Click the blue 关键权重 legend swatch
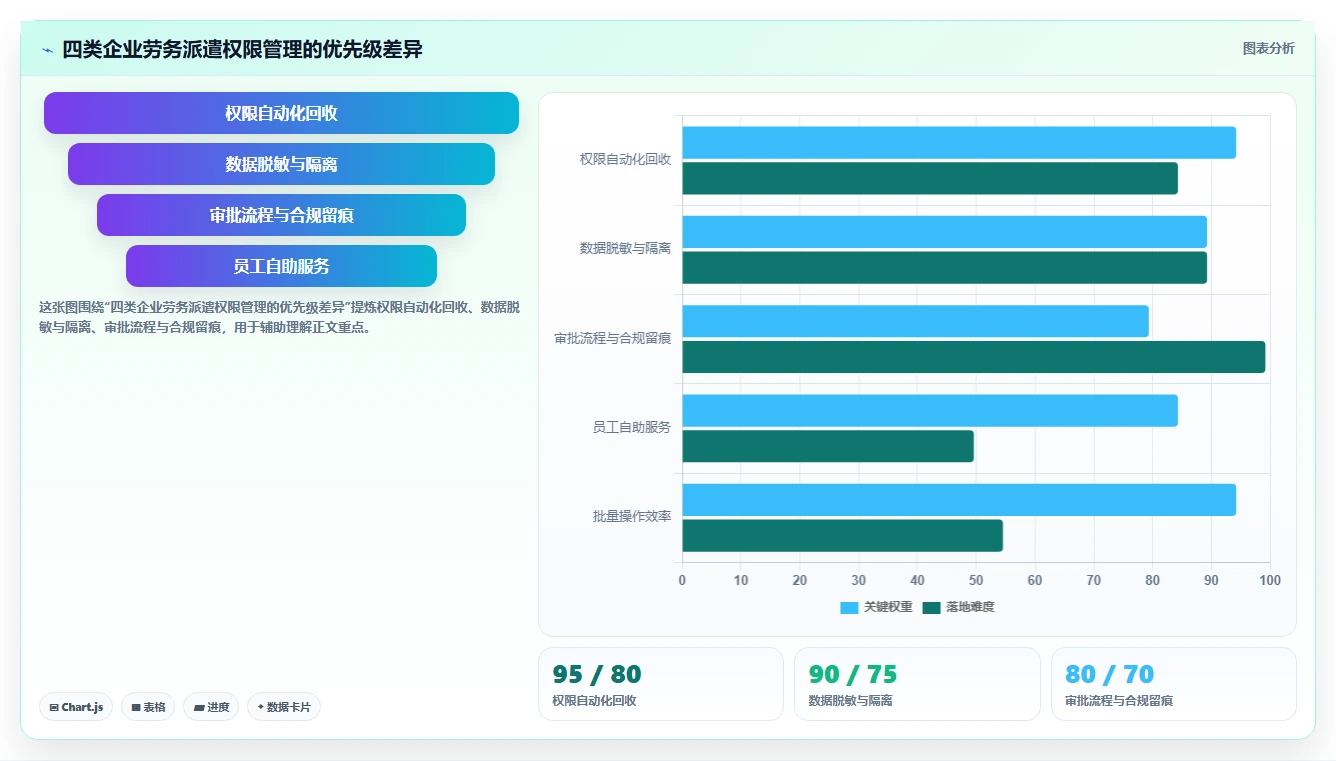Viewport: 1336px width, 761px height. click(x=850, y=607)
